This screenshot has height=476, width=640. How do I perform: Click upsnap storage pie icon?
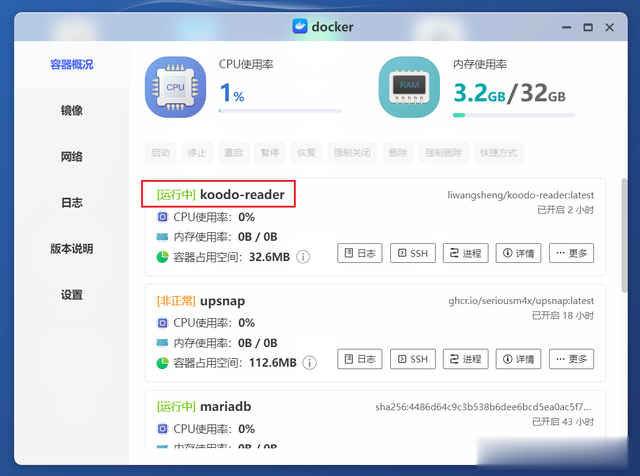162,363
